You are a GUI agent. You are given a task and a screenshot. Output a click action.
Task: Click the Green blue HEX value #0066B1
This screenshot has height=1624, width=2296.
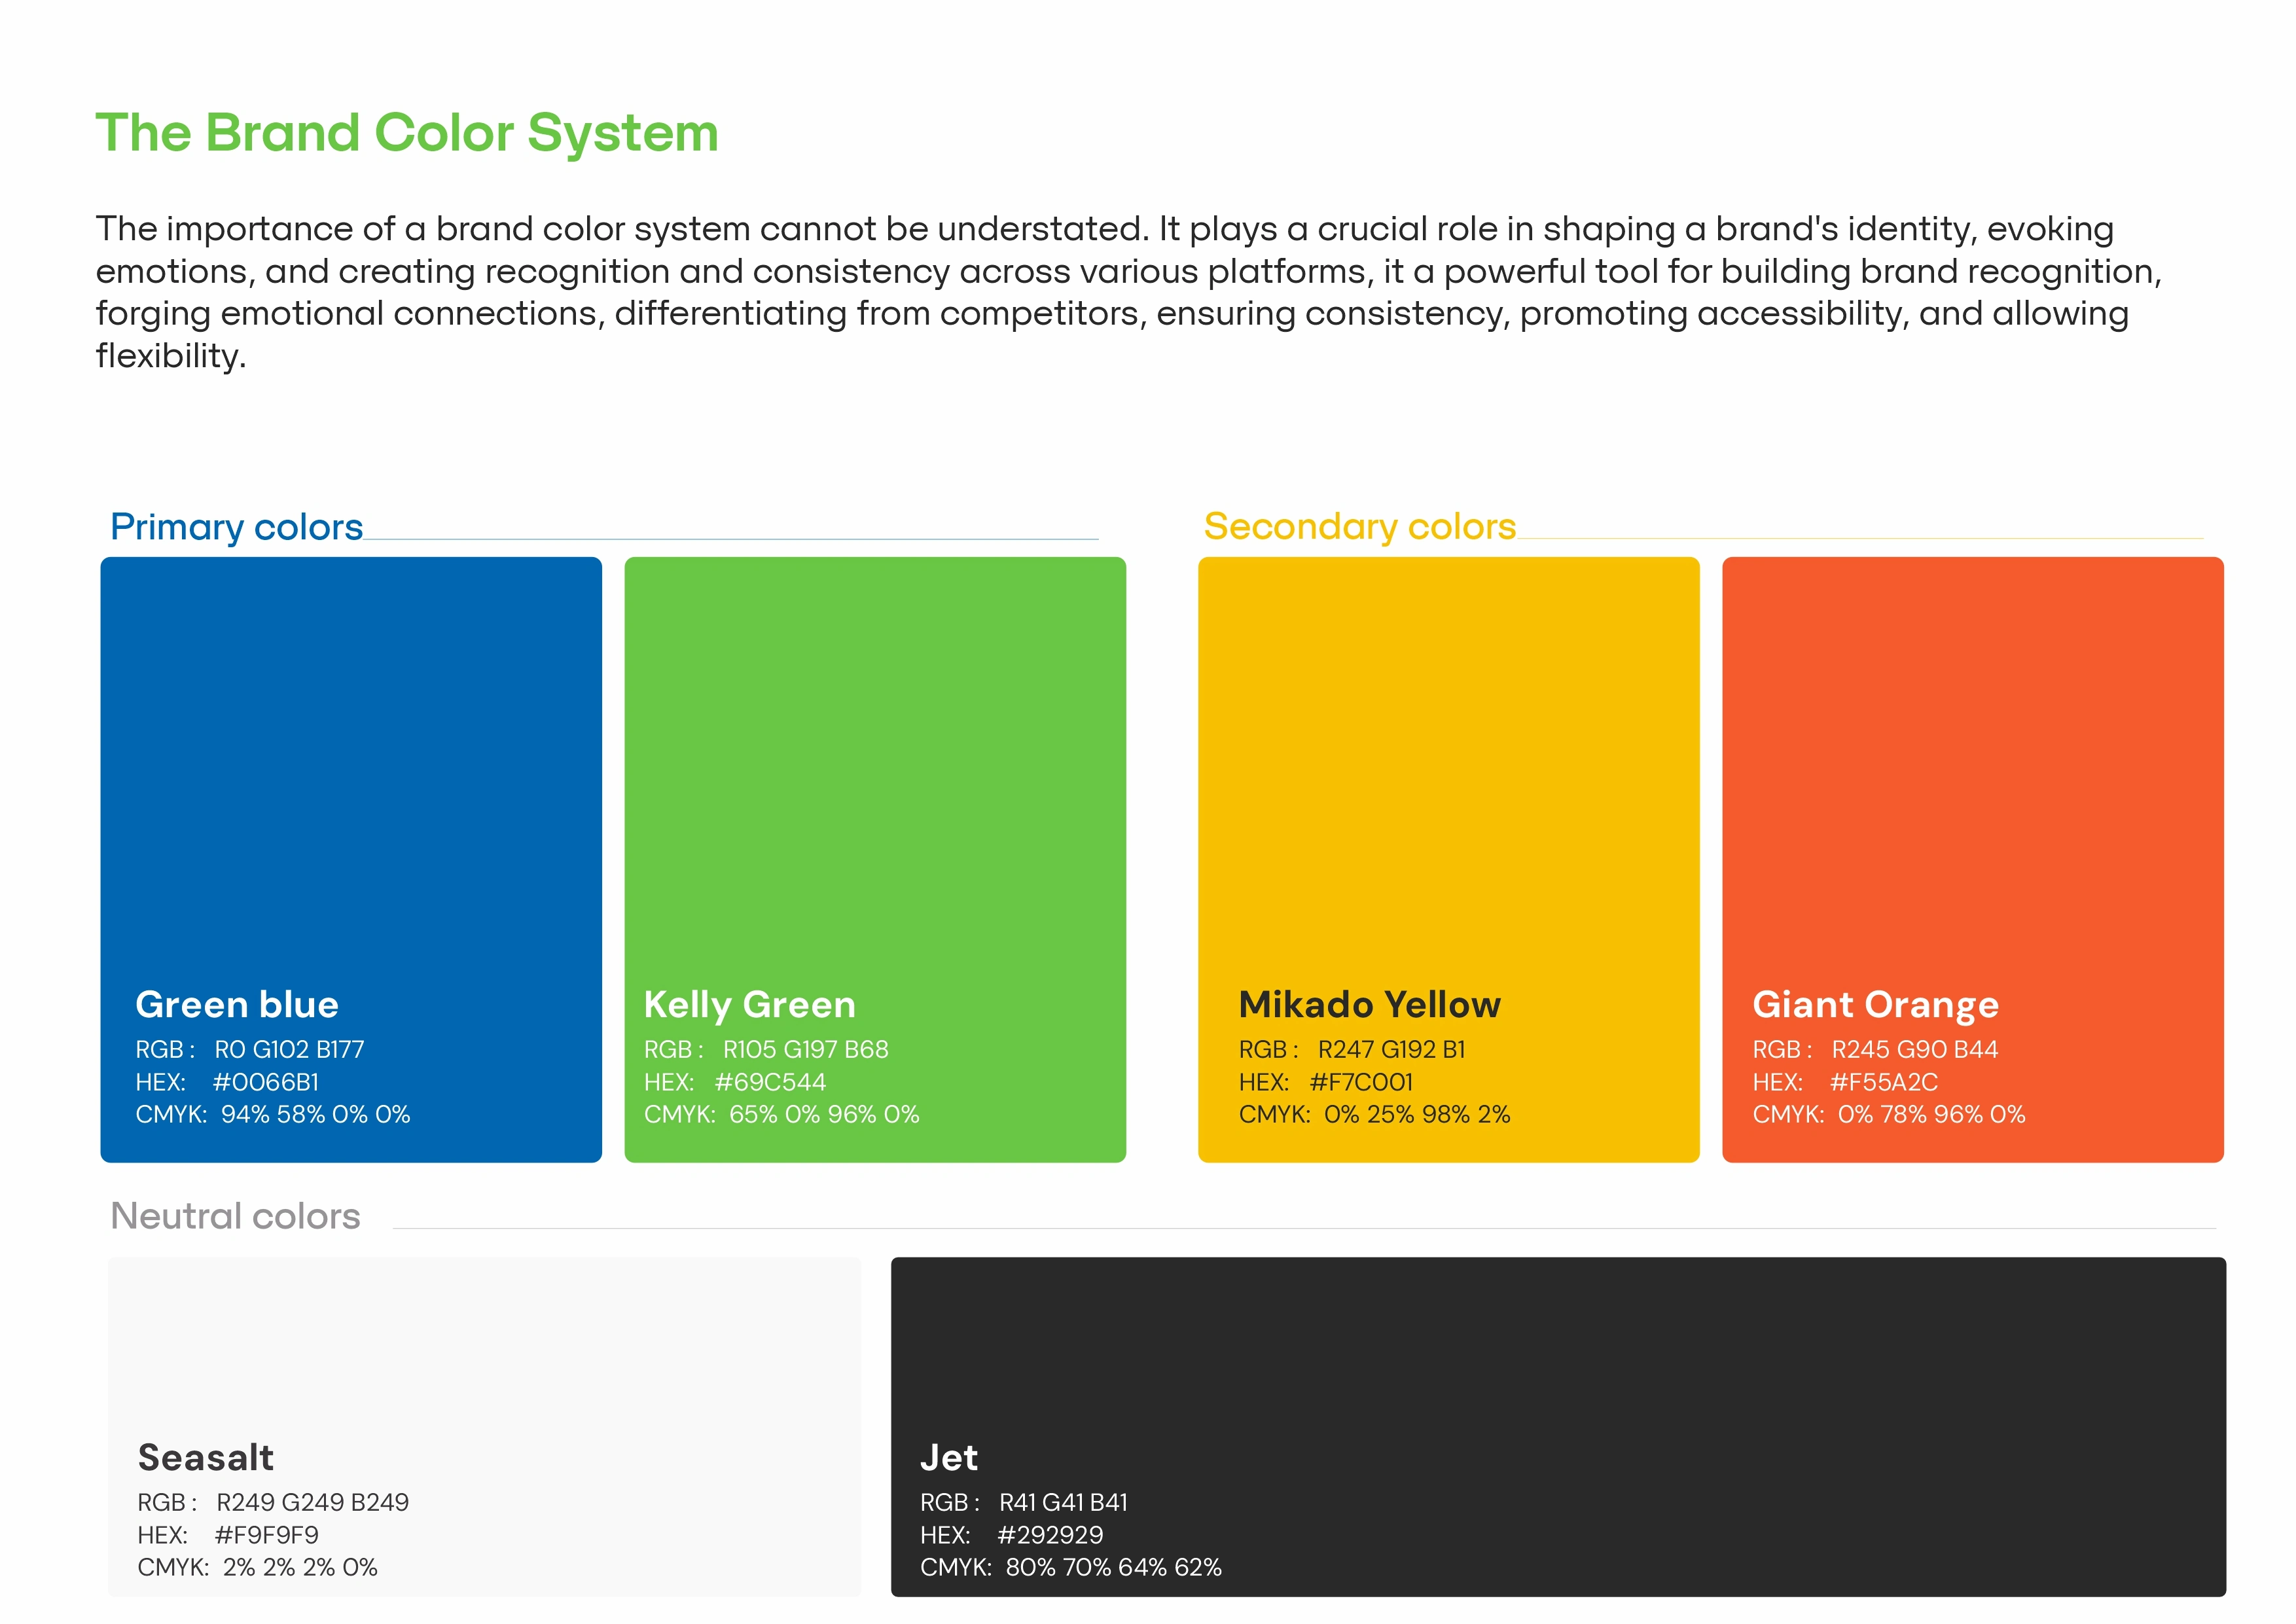point(265,1082)
